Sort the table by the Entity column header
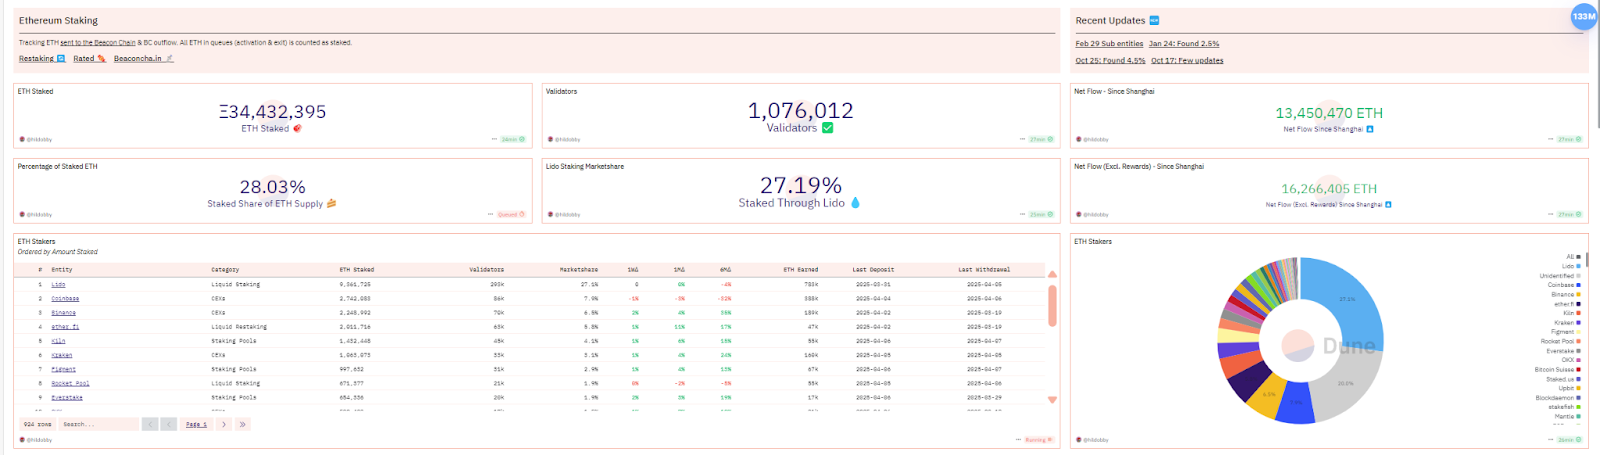This screenshot has height=455, width=1600. [62, 270]
